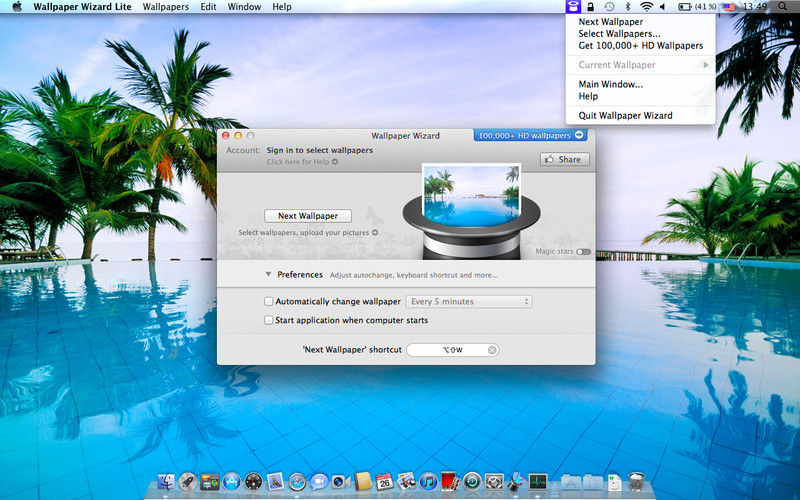The image size is (800, 500).
Task: Collapse the Preferences disclosure triangle
Action: 268,274
